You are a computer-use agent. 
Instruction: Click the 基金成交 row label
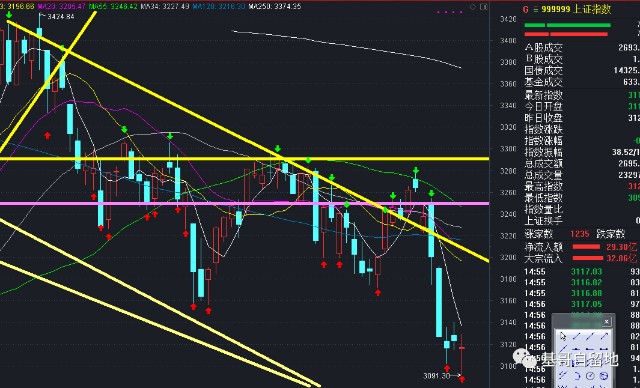tap(544, 82)
